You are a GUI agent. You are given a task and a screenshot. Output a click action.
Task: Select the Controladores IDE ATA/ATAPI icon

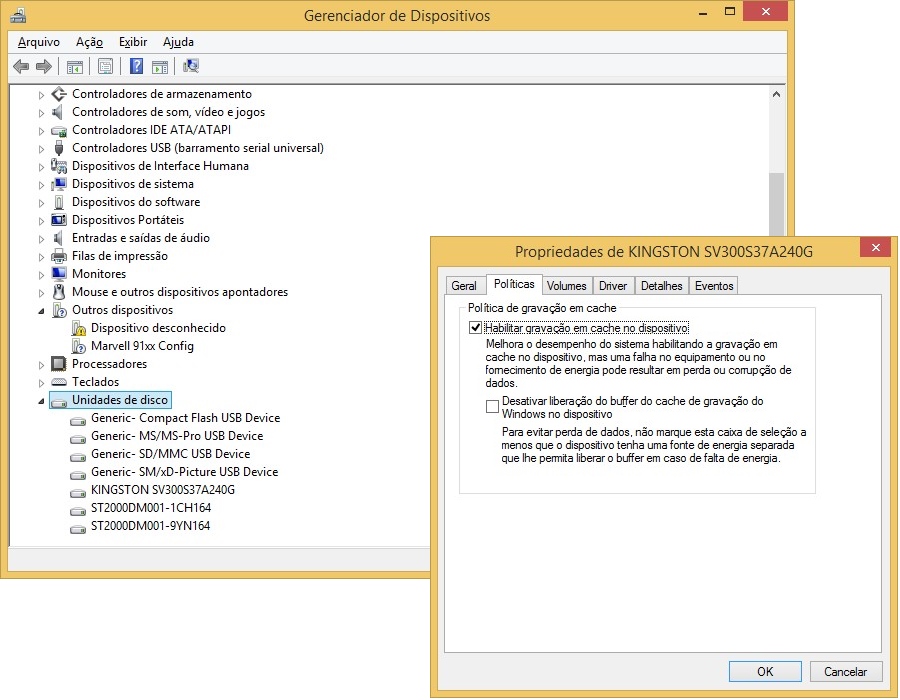click(x=59, y=130)
